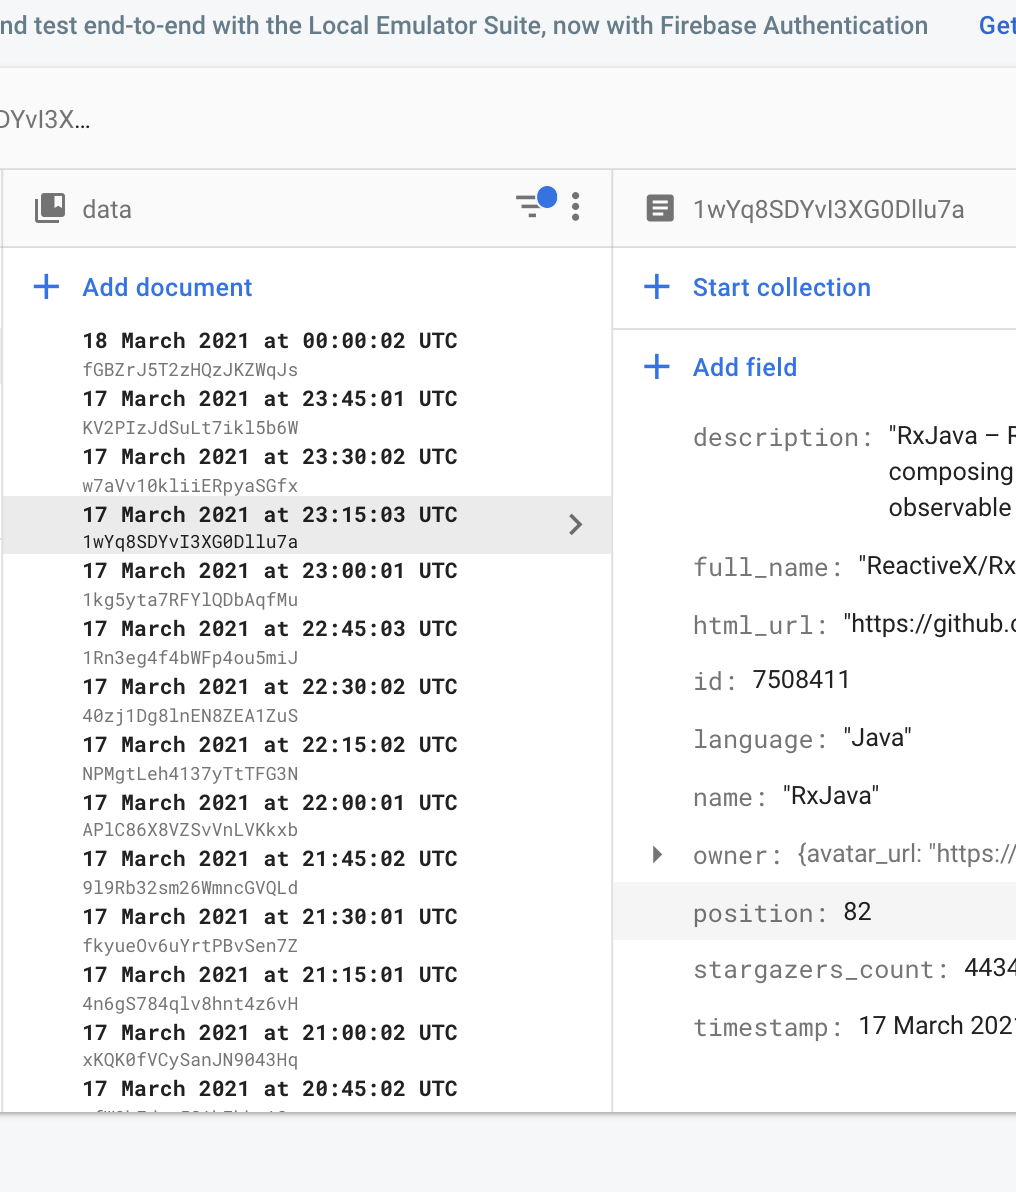Click the full_name field value

click(937, 566)
